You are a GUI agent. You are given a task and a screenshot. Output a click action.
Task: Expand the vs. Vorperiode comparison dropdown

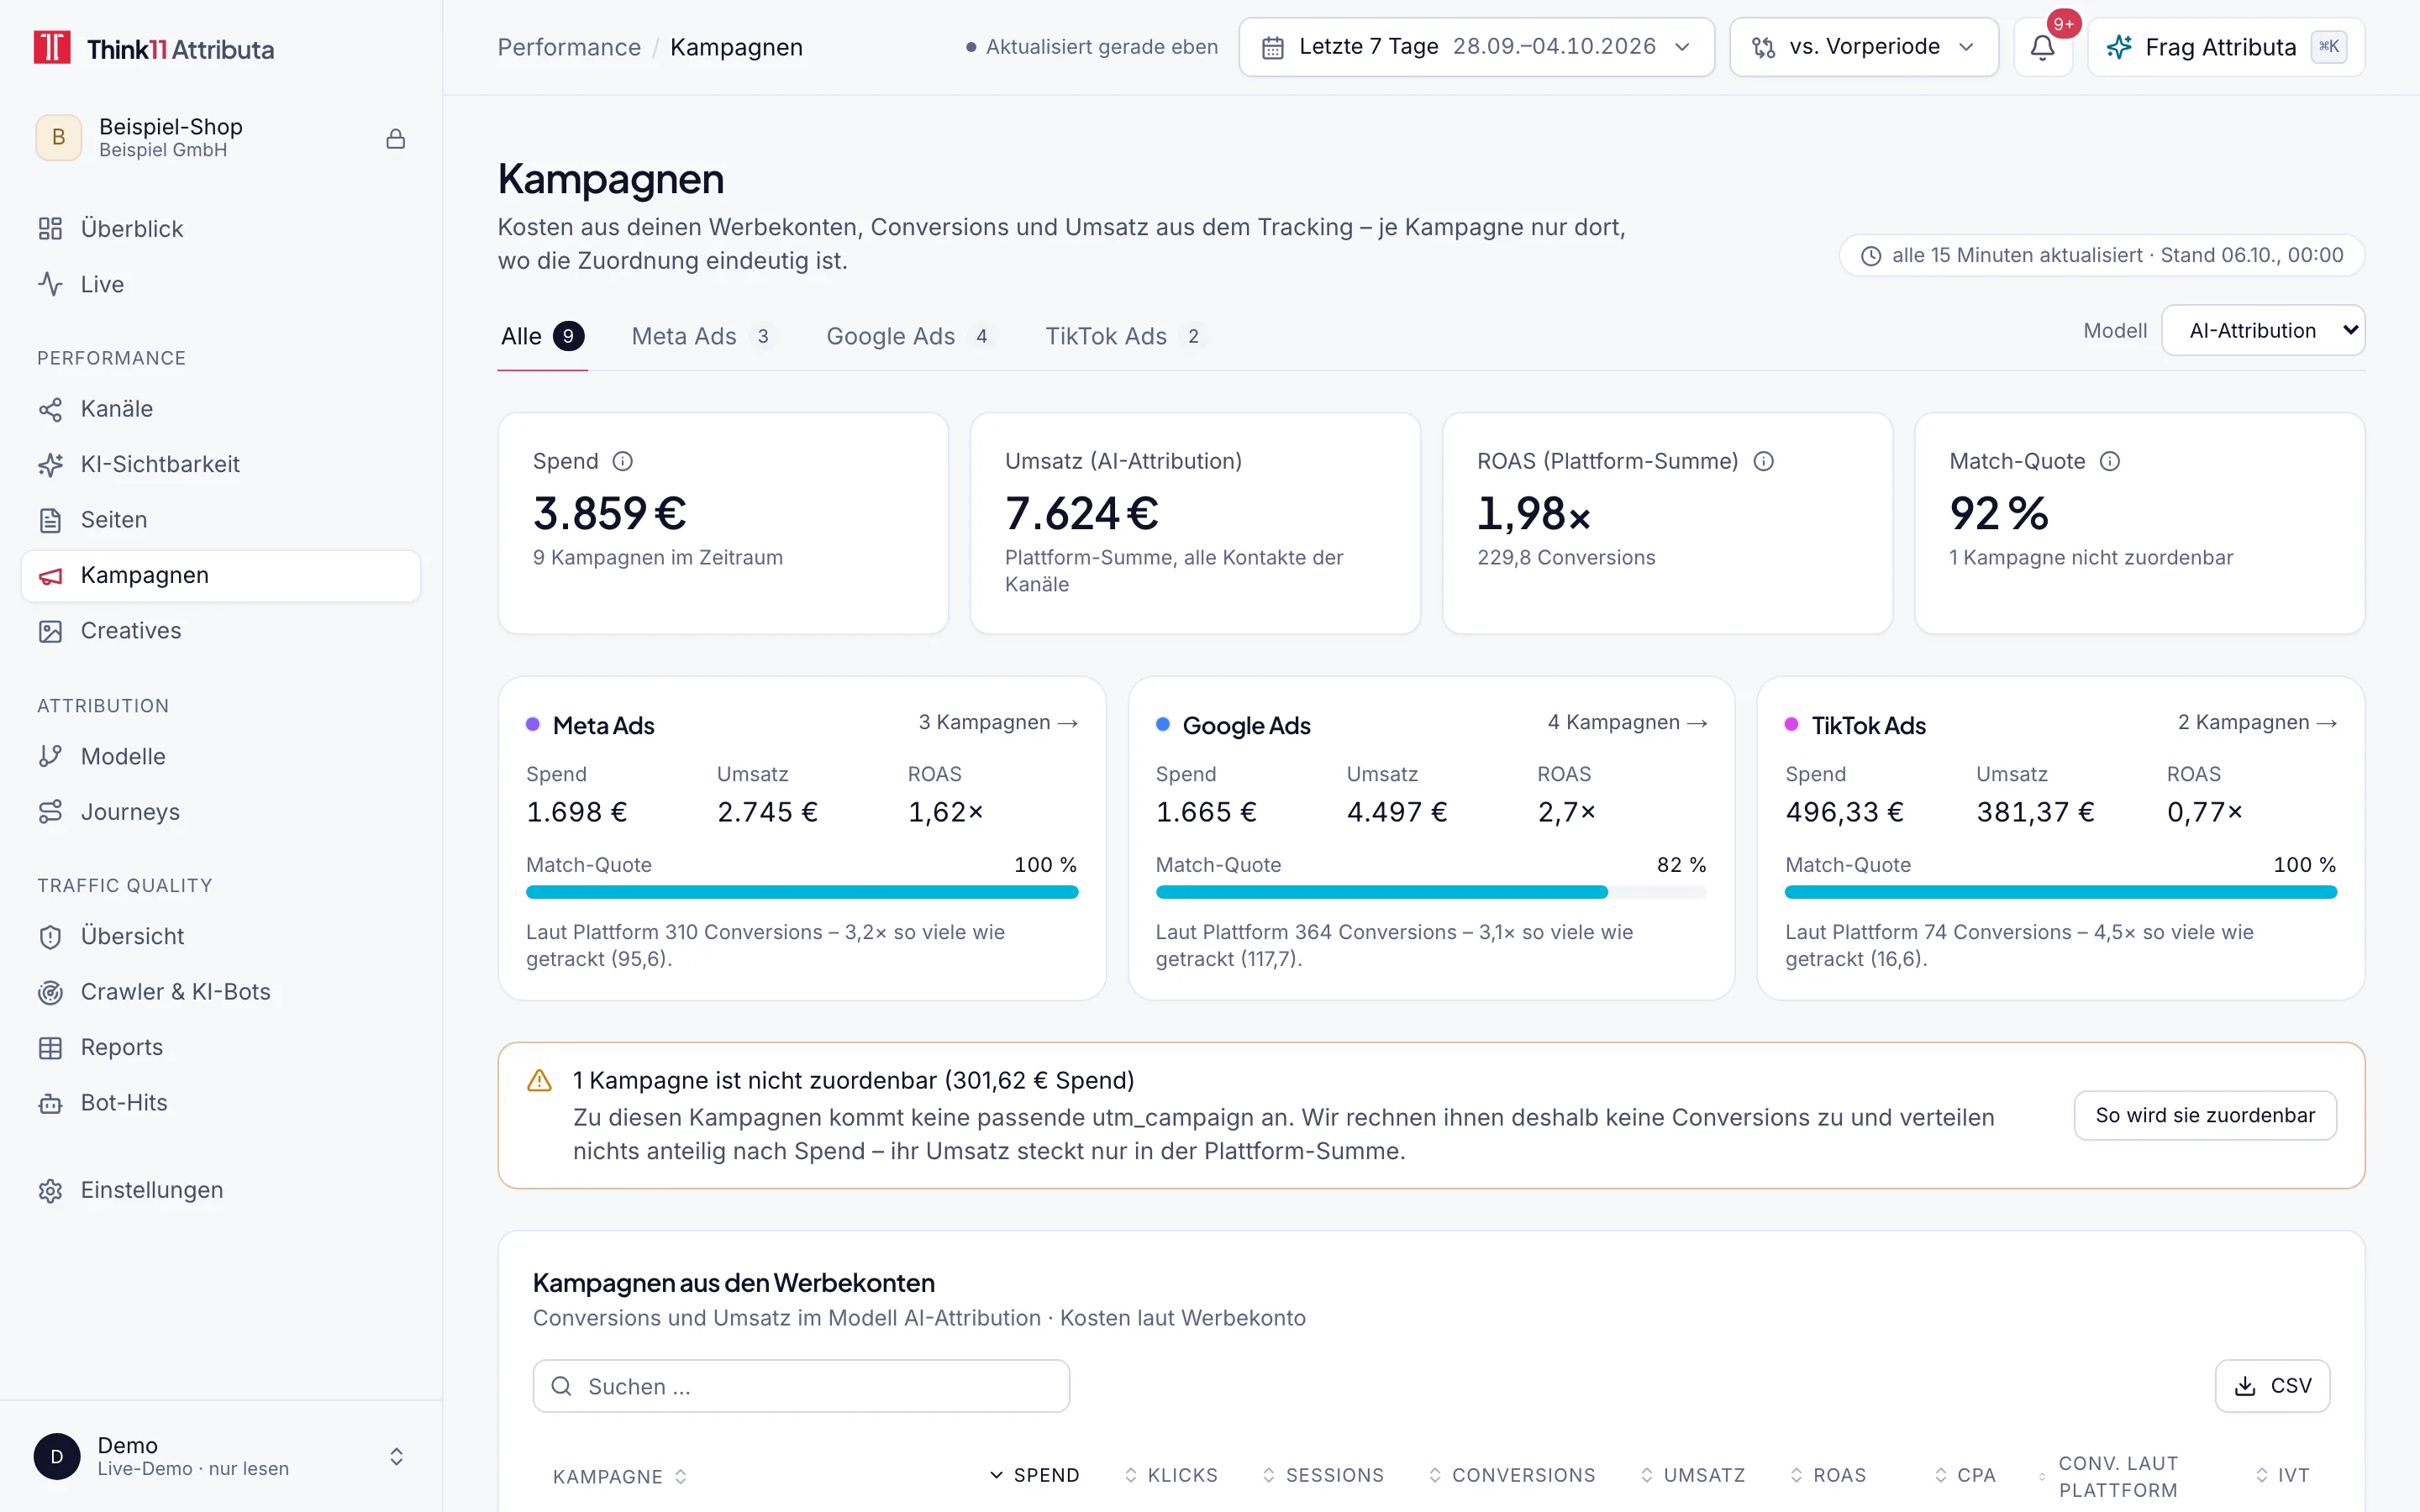pos(1863,47)
